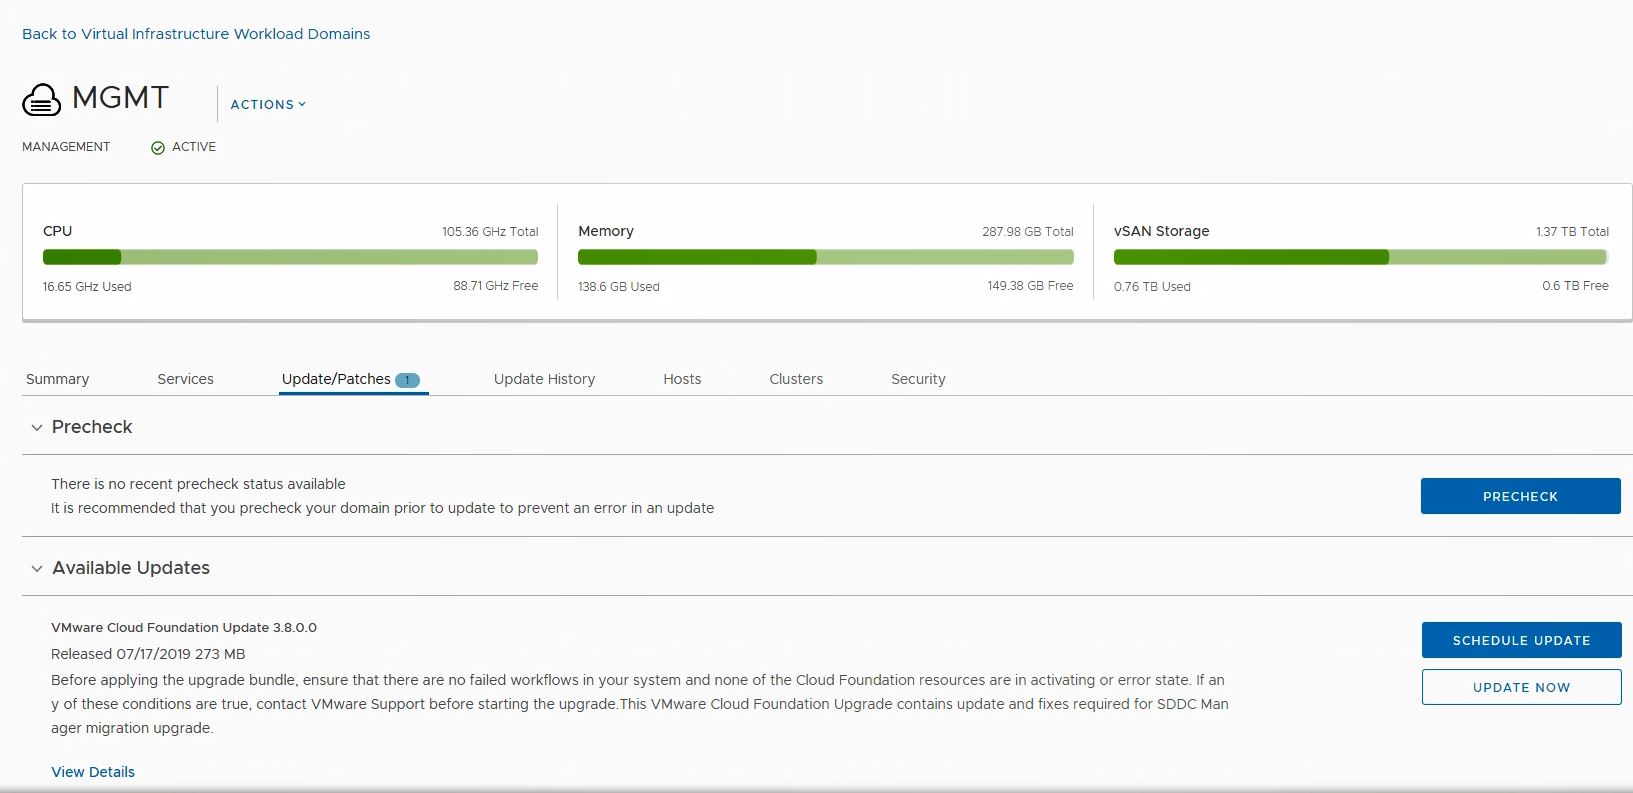This screenshot has width=1633, height=793.
Task: Open the Clusters tab
Action: point(796,379)
